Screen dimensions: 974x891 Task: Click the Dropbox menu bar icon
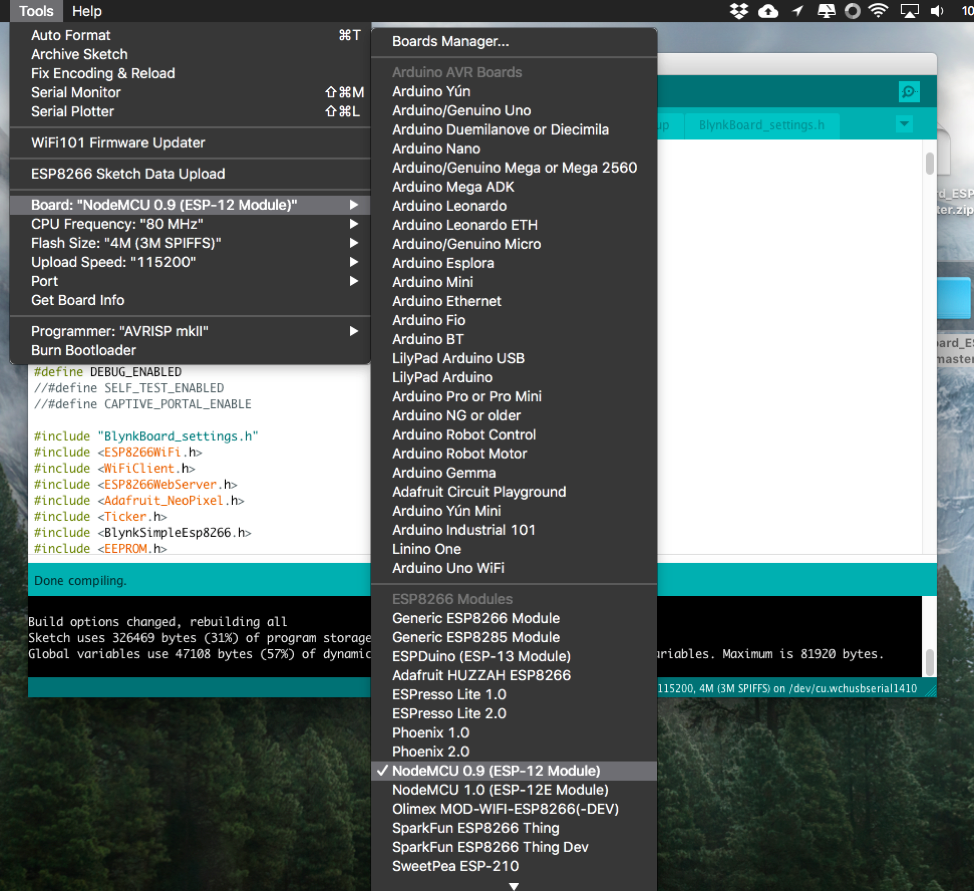pos(739,11)
